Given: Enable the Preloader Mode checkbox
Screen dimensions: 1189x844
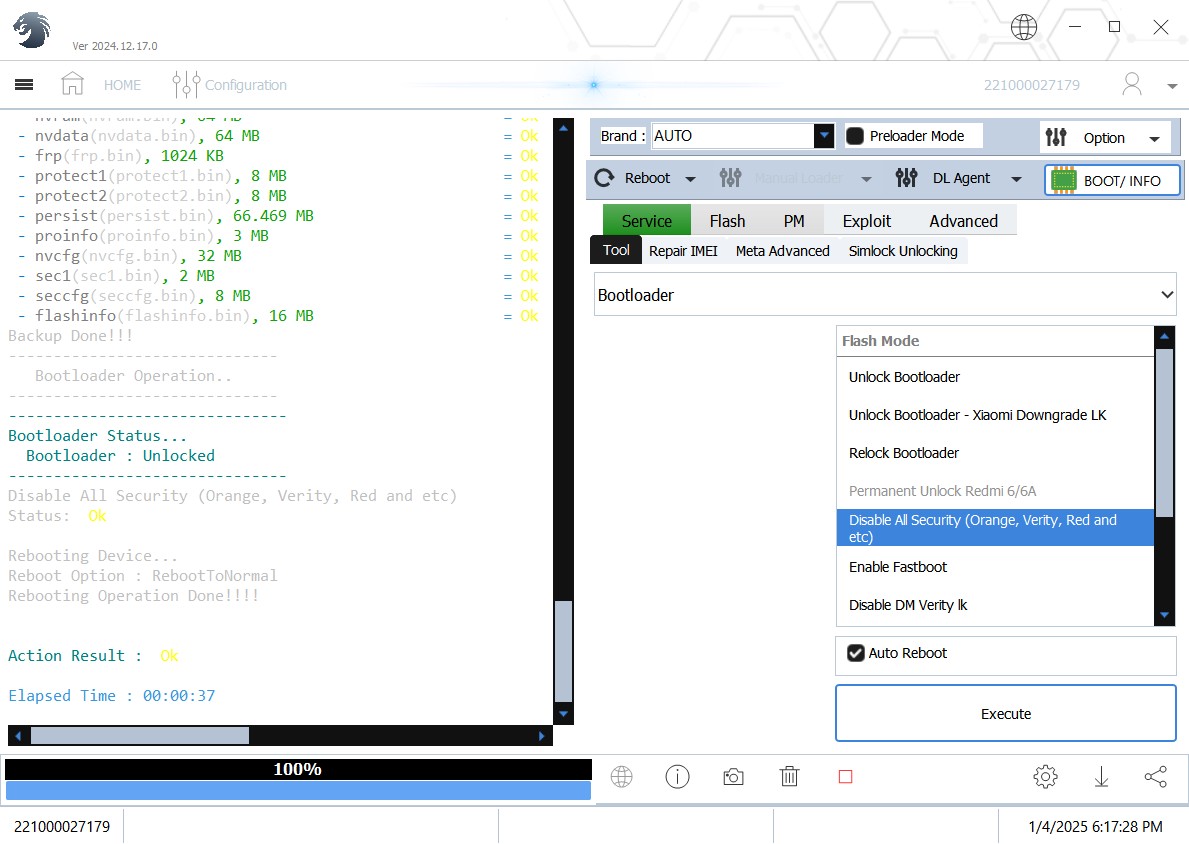Looking at the screenshot, I should (x=855, y=136).
